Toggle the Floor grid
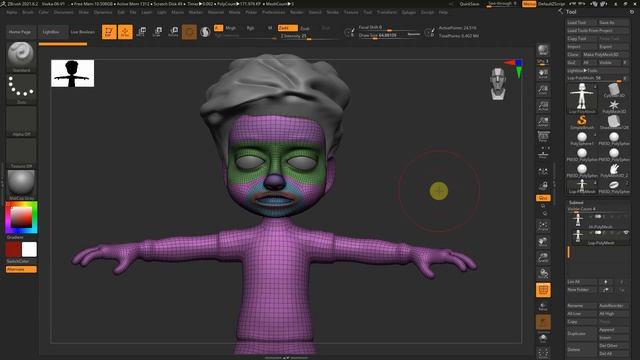This screenshot has height=360, width=640. [543, 153]
